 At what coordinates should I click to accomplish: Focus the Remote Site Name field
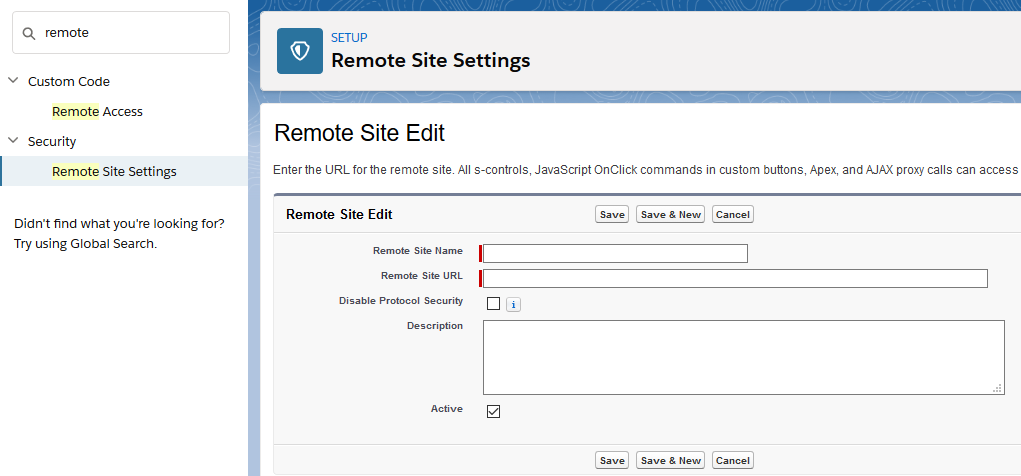615,253
